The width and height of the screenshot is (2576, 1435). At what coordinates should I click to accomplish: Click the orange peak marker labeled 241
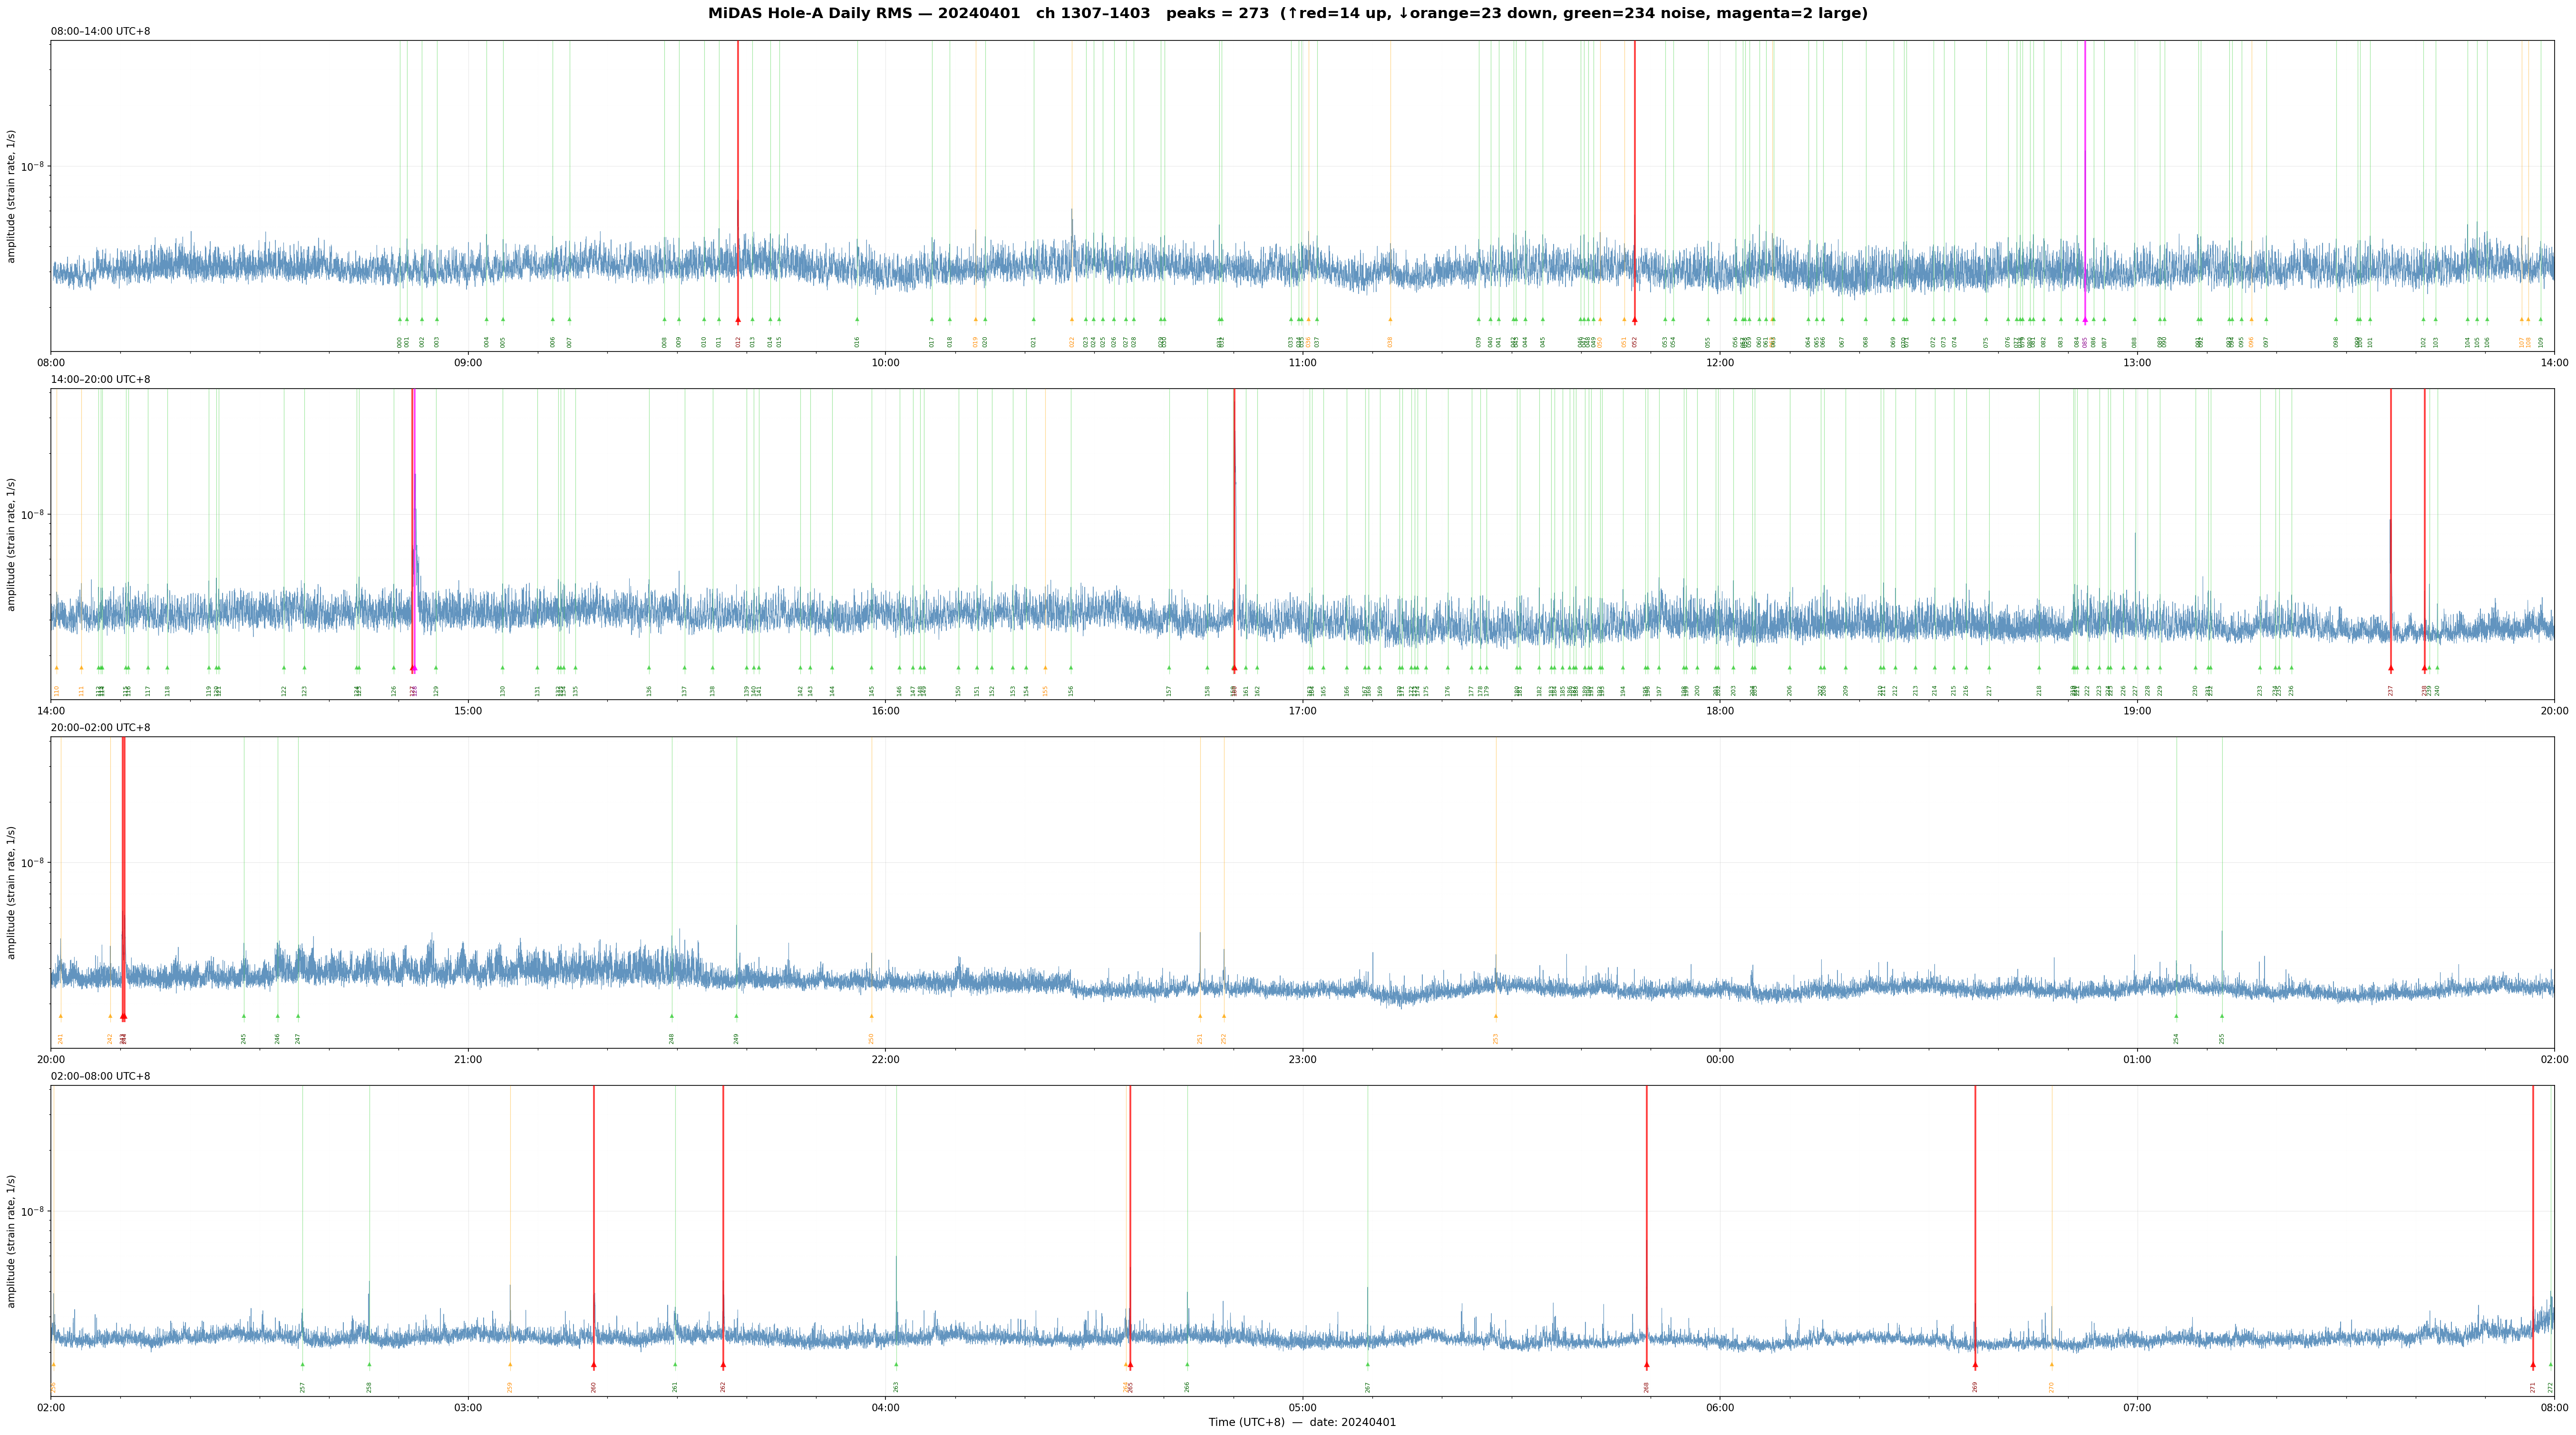60,1016
